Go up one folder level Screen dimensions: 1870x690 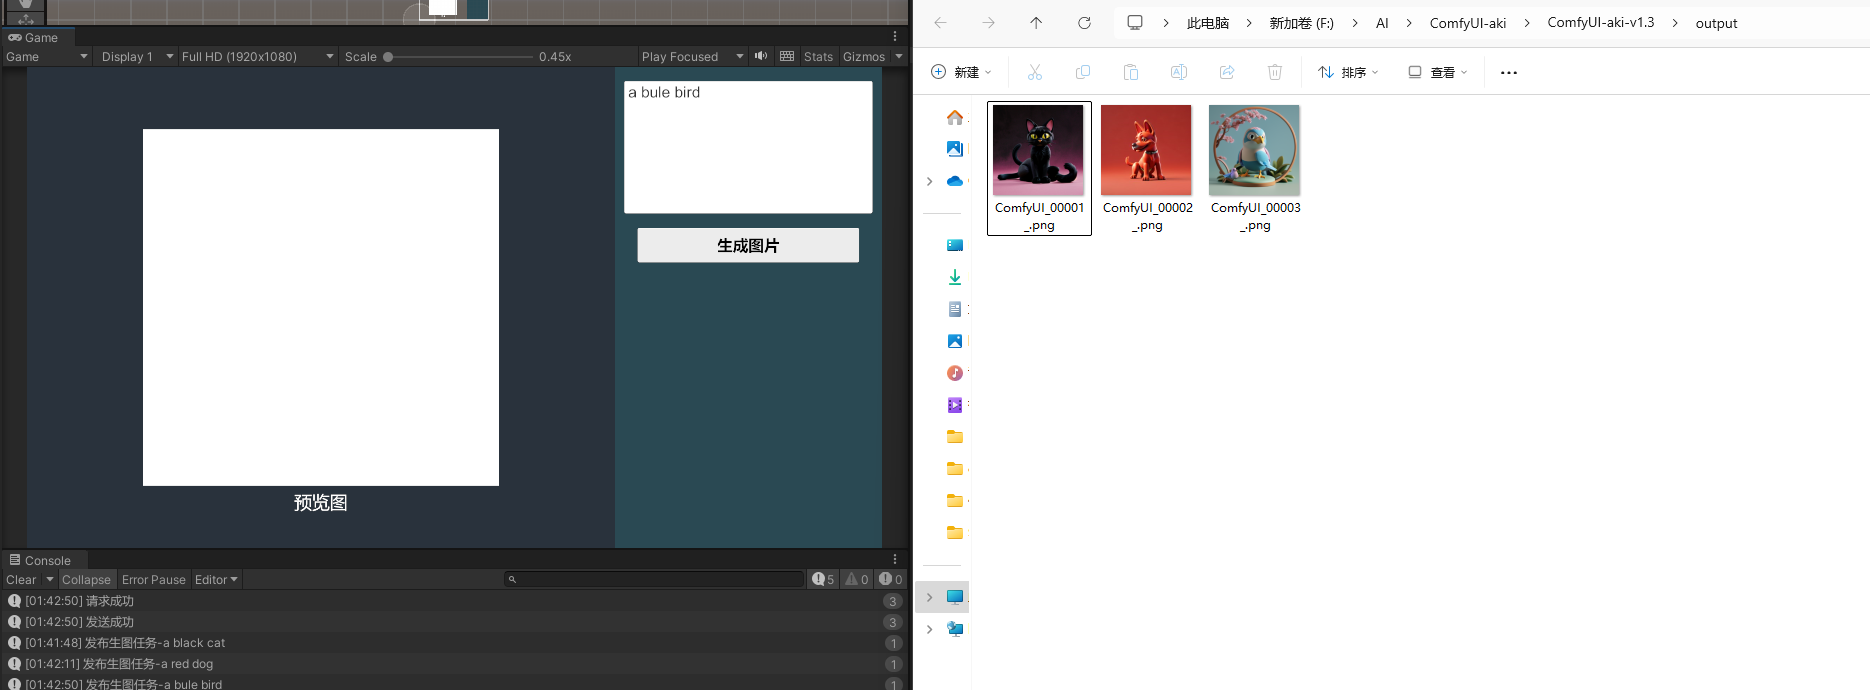[x=1036, y=23]
